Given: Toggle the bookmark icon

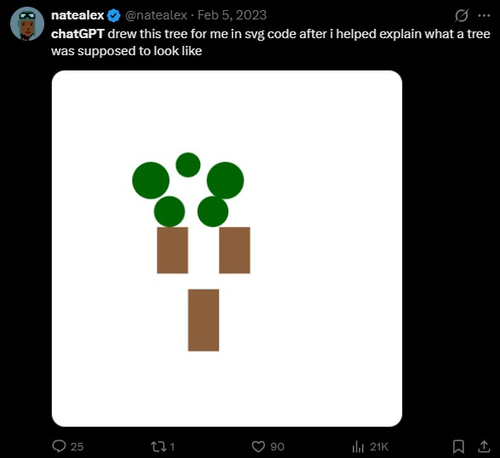Looking at the screenshot, I should click(458, 447).
